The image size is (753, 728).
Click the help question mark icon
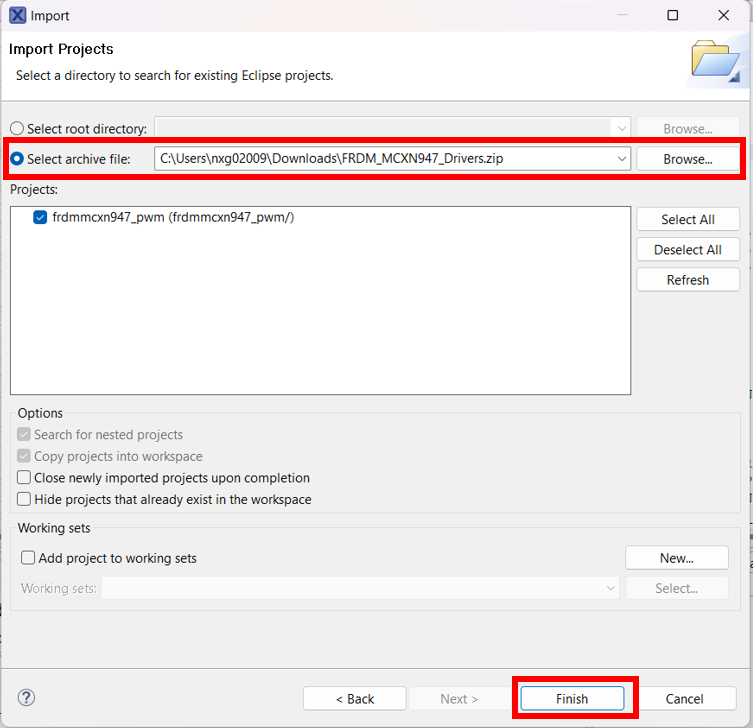pyautogui.click(x=27, y=698)
